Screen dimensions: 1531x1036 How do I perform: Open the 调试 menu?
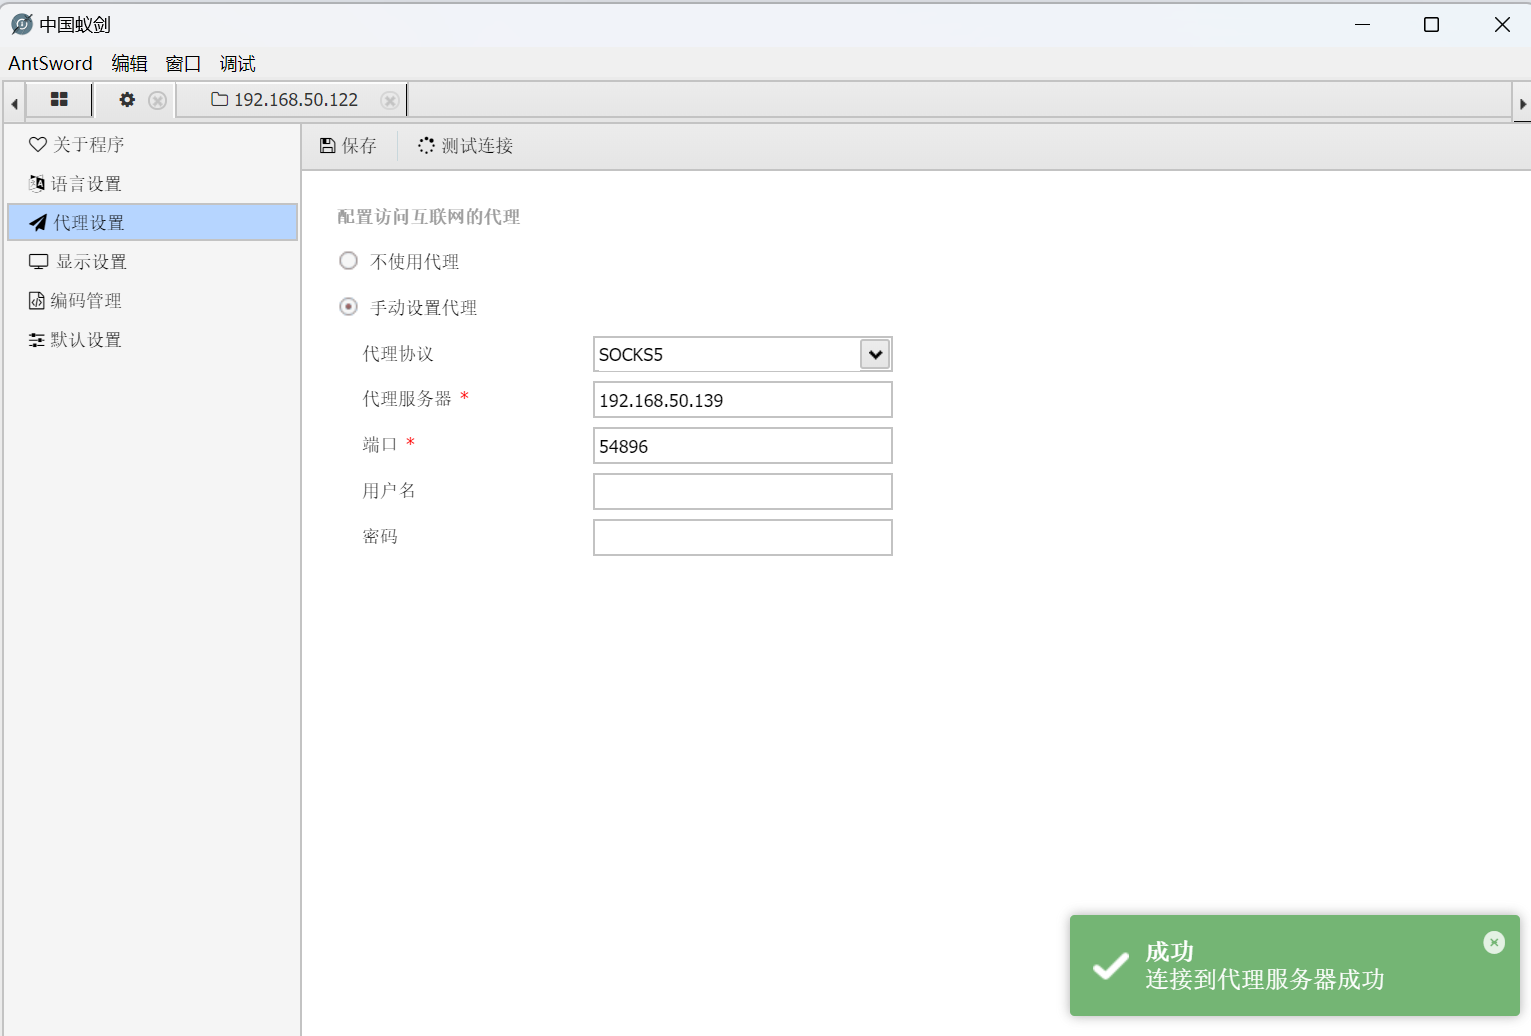[237, 63]
